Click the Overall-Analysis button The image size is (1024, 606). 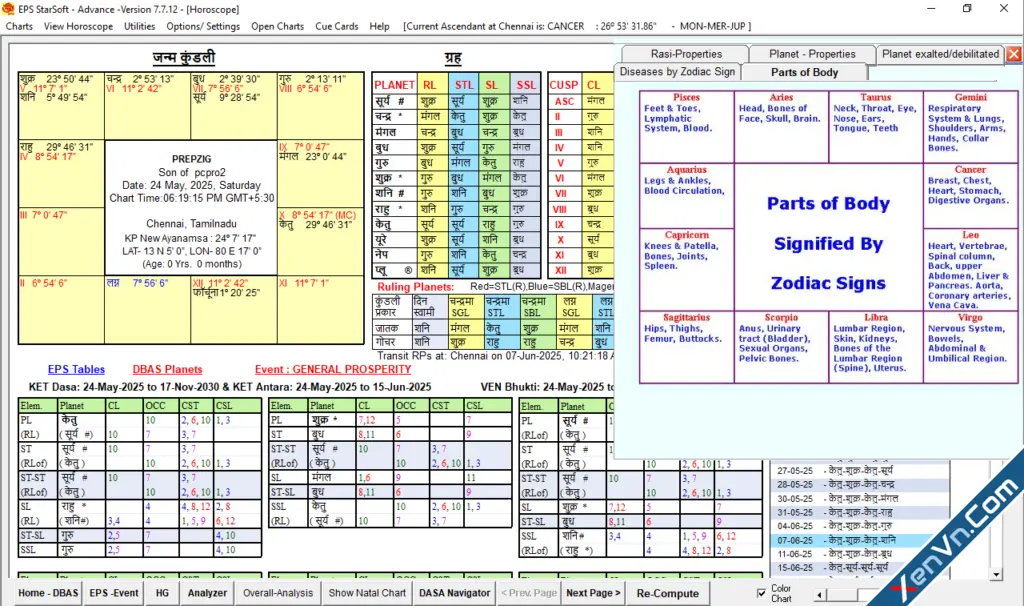click(278, 593)
